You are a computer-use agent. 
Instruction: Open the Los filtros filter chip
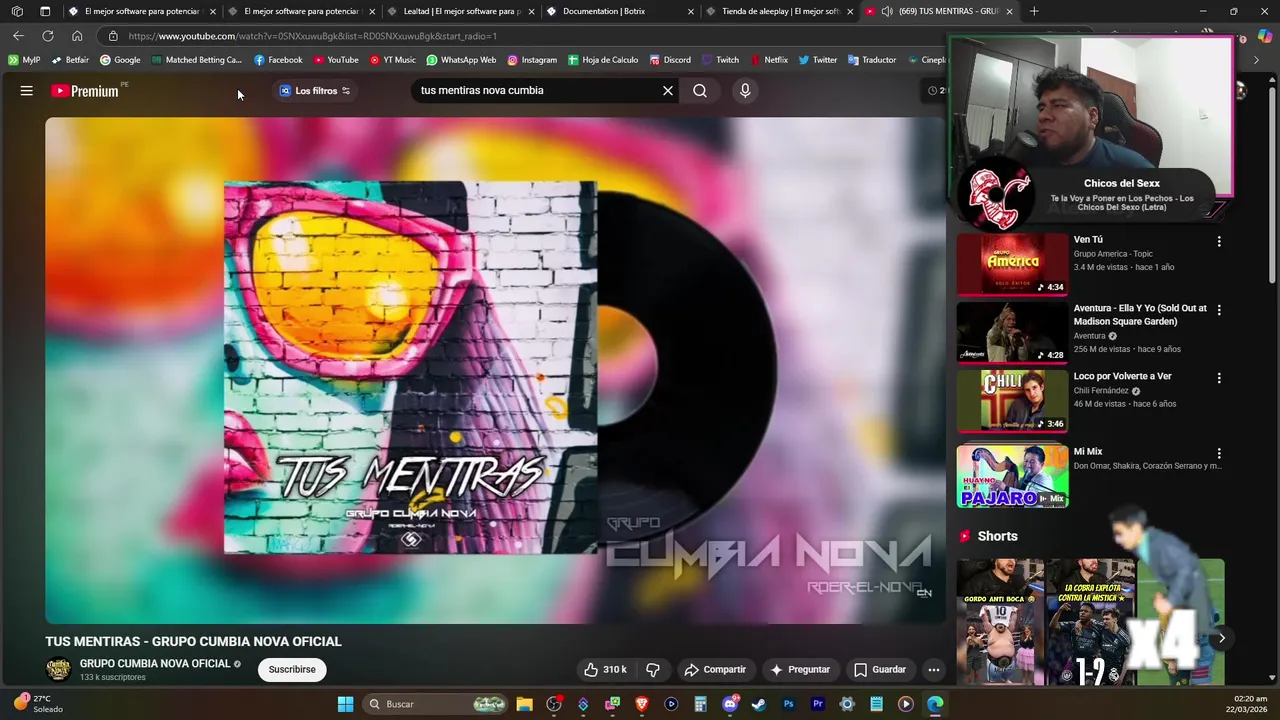pos(315,91)
